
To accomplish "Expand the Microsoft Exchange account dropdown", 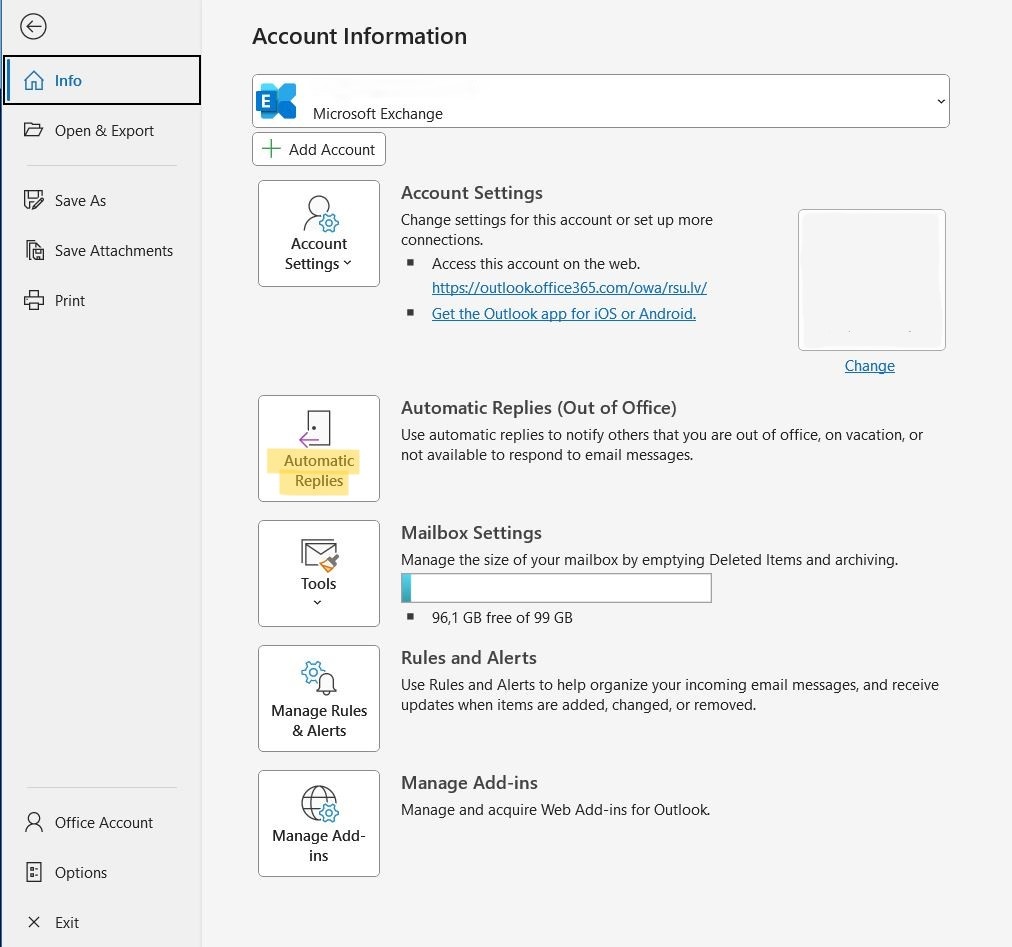I will (x=941, y=101).
